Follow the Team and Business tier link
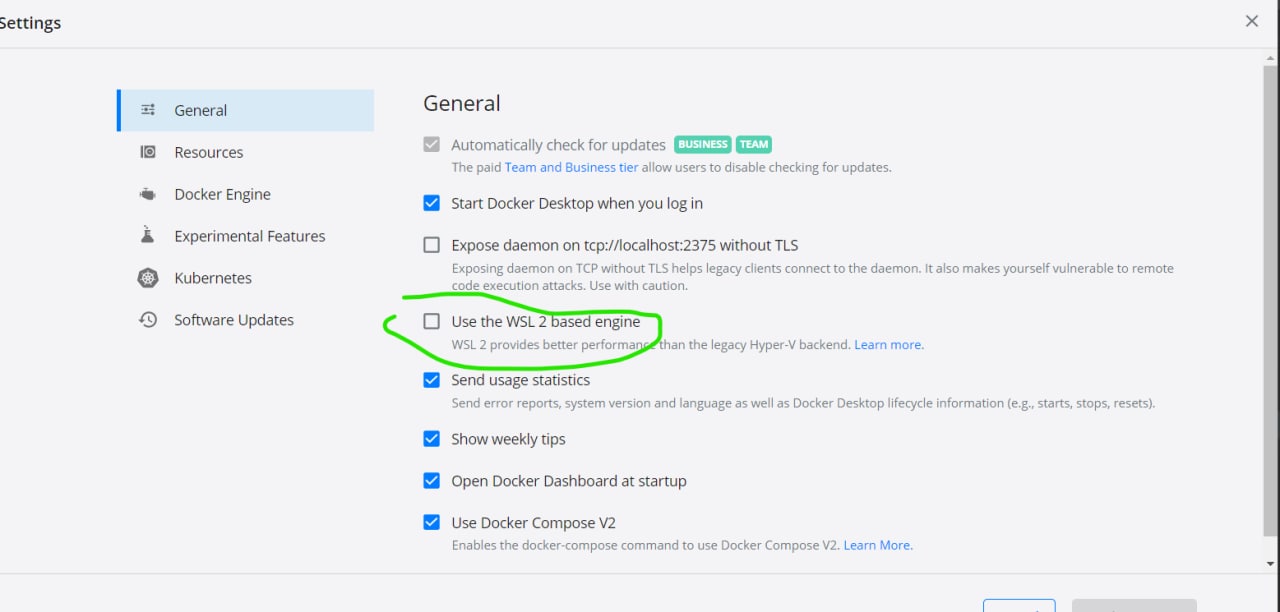Viewport: 1280px width, 612px height. [571, 167]
